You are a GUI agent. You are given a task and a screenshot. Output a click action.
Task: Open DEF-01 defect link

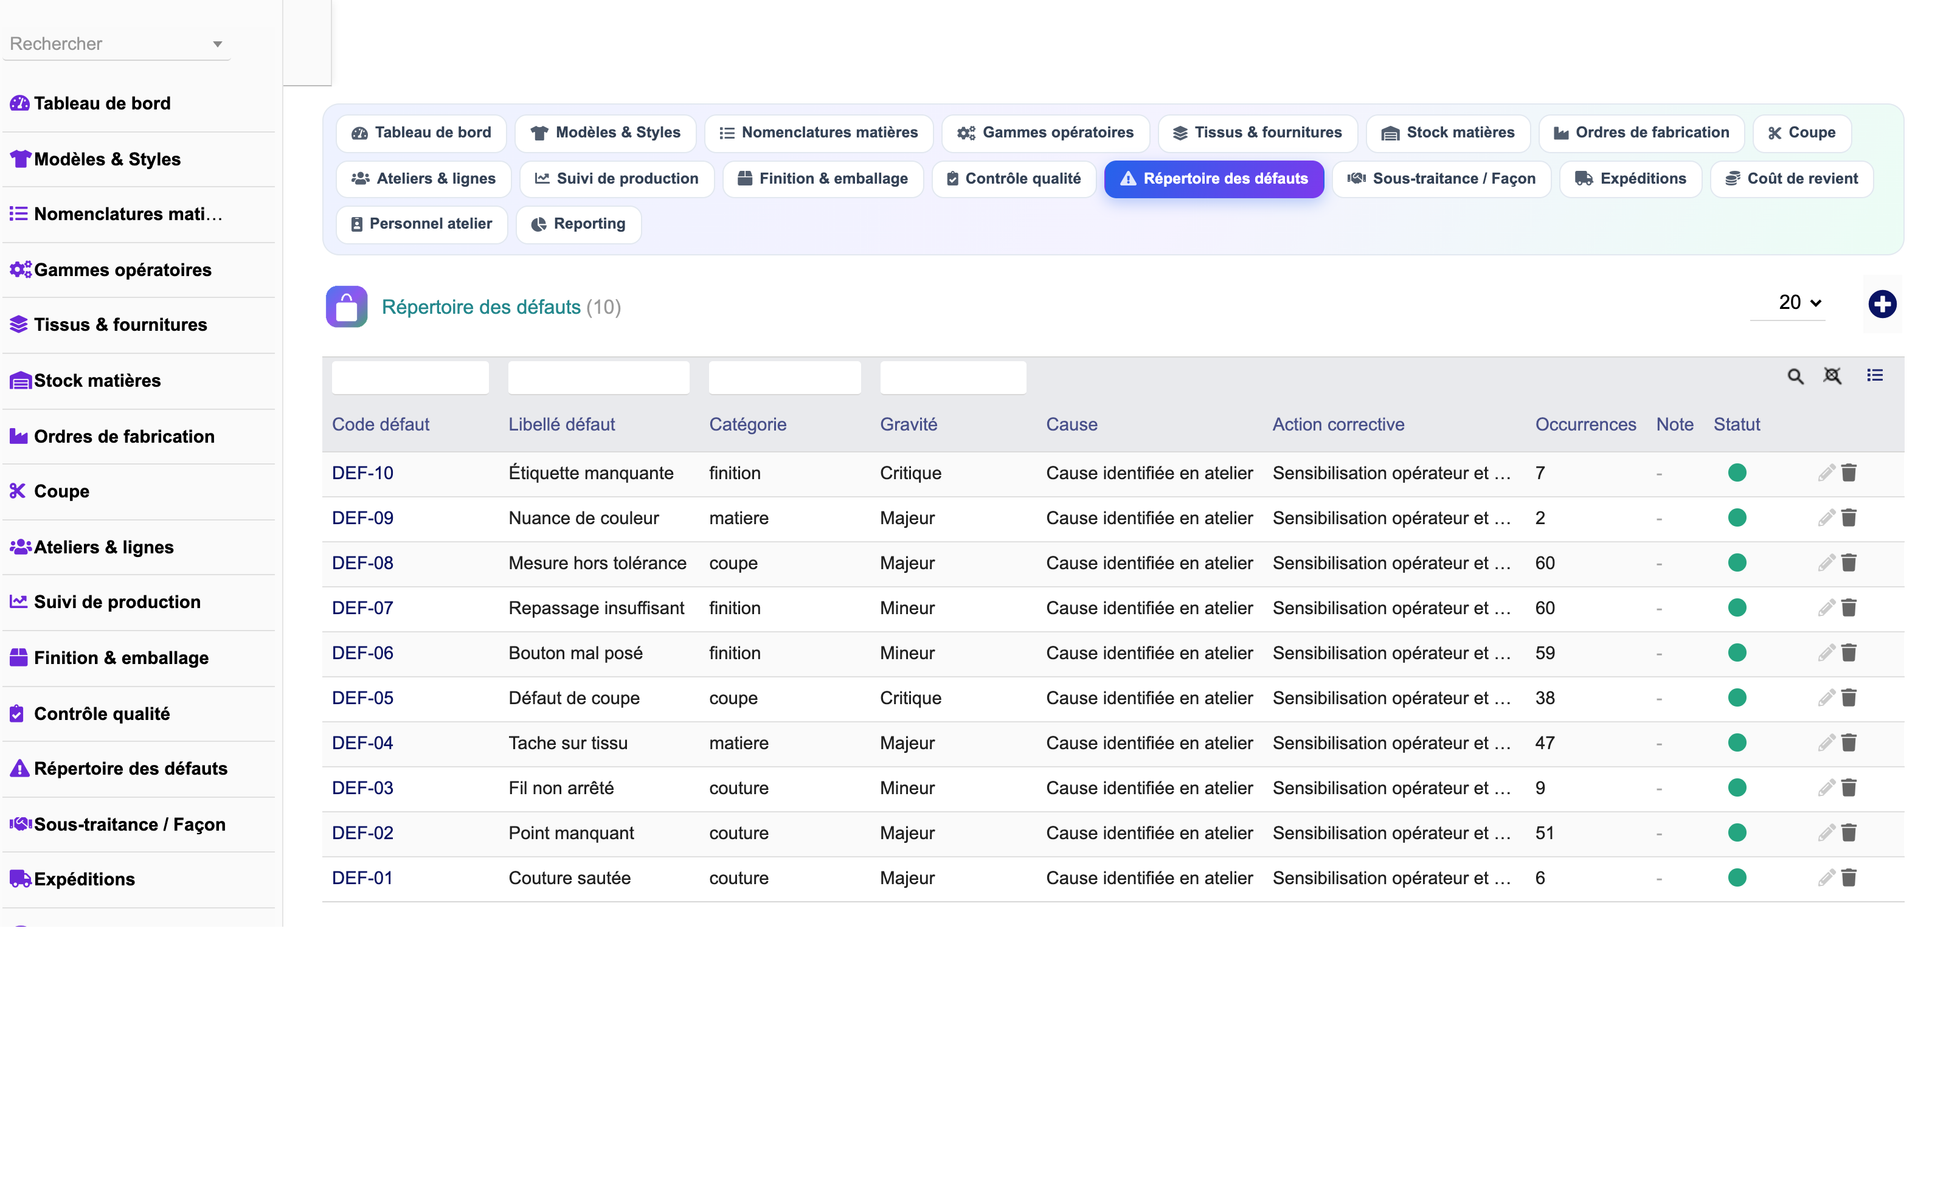pos(362,878)
